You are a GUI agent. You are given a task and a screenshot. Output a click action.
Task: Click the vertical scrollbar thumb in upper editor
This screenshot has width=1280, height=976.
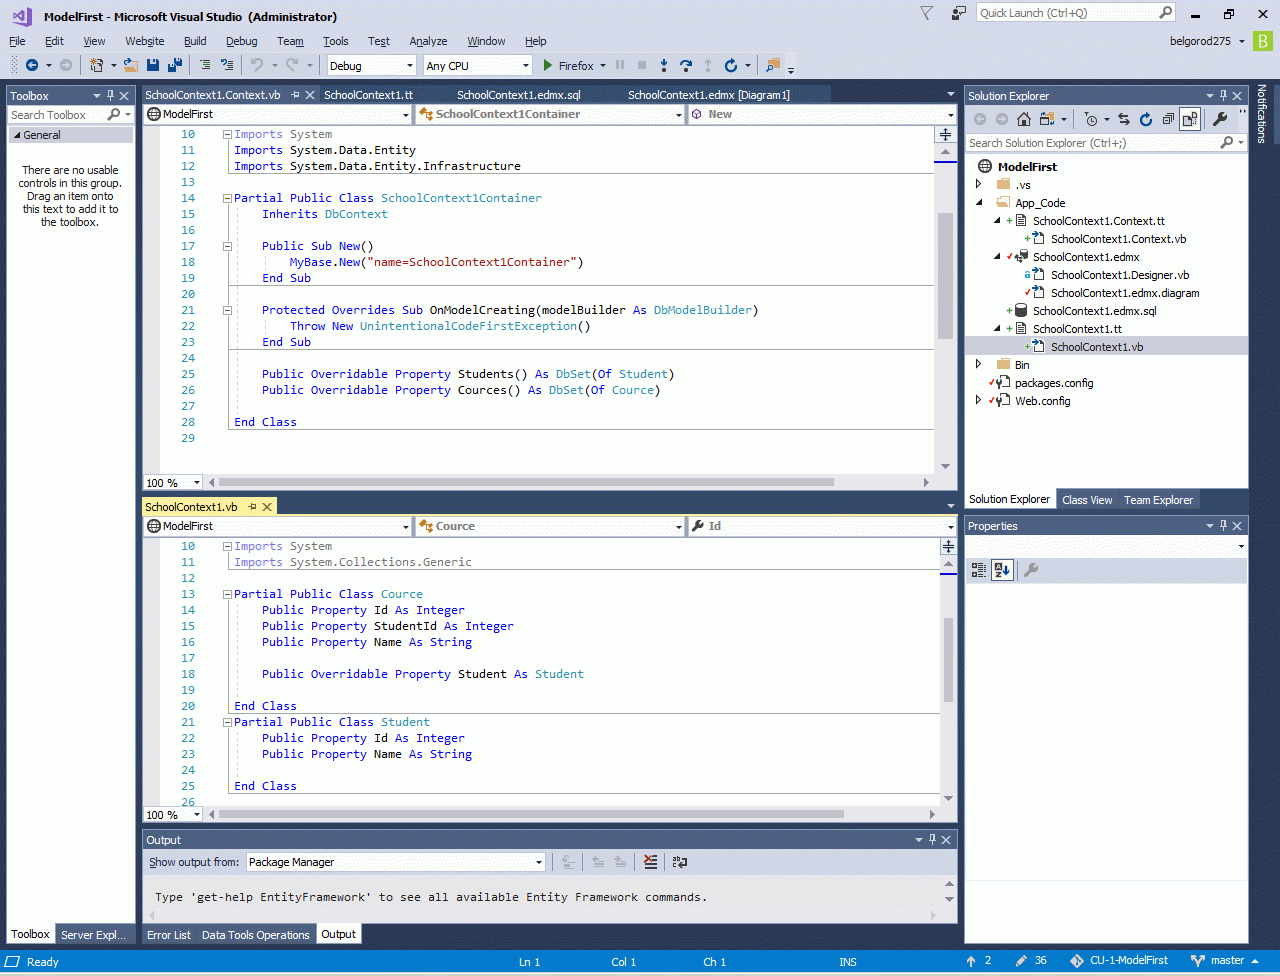pyautogui.click(x=945, y=275)
